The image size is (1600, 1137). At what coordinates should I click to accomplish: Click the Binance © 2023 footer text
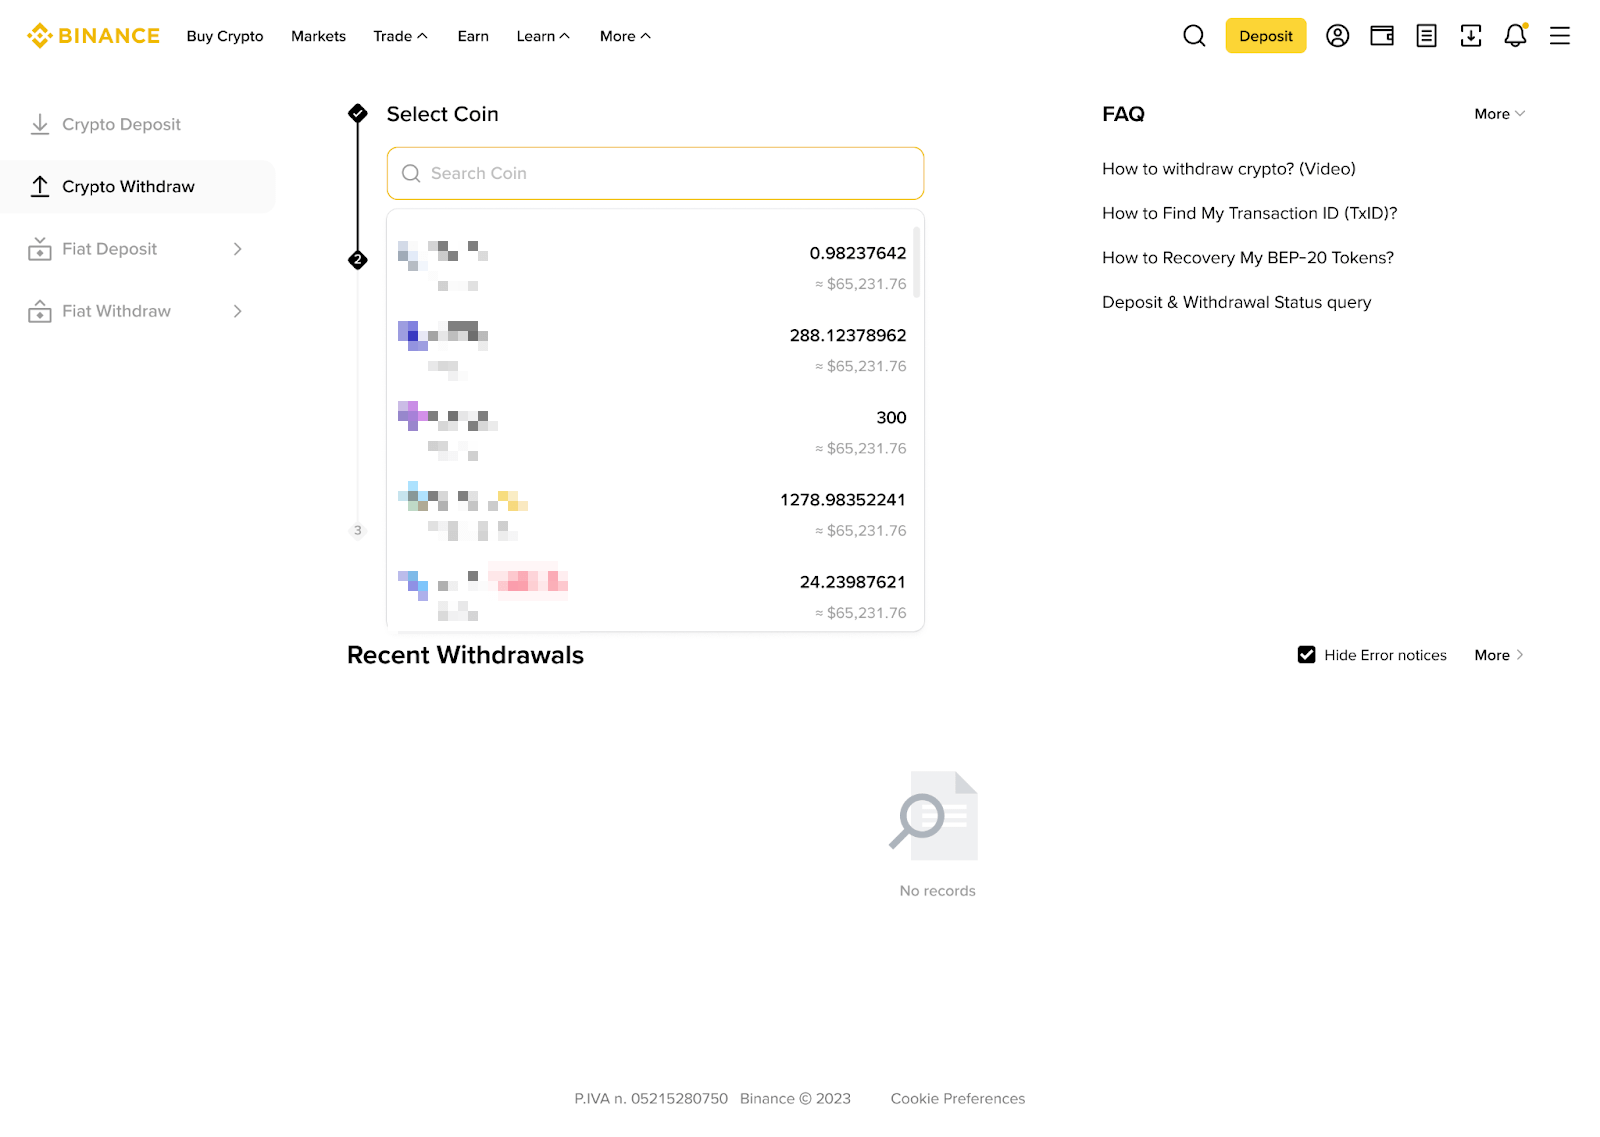pos(795,1098)
